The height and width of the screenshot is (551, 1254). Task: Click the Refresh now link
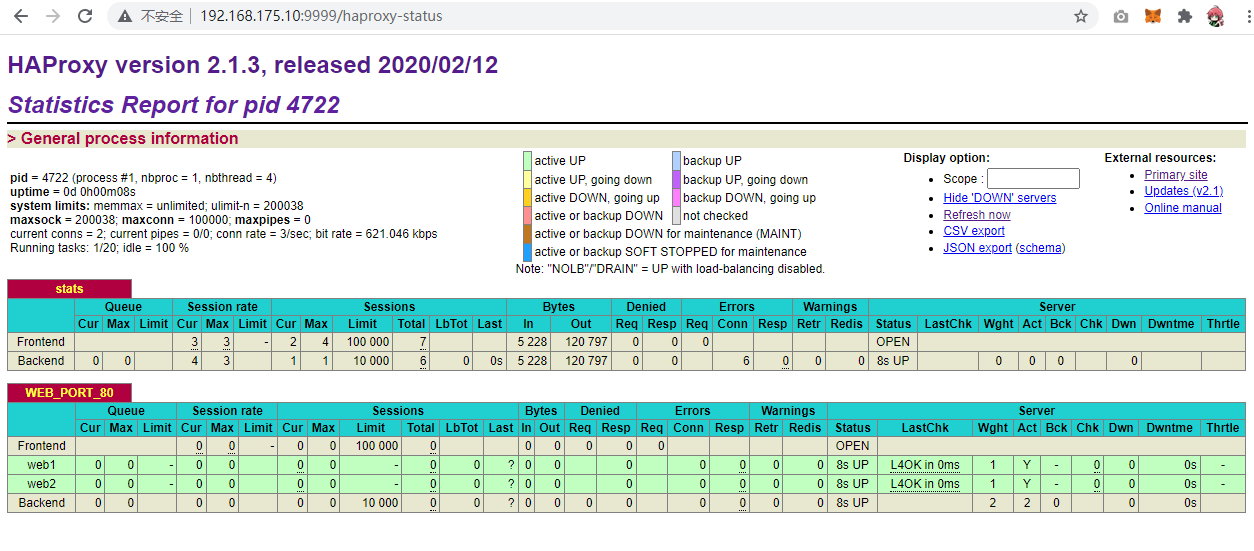976,215
